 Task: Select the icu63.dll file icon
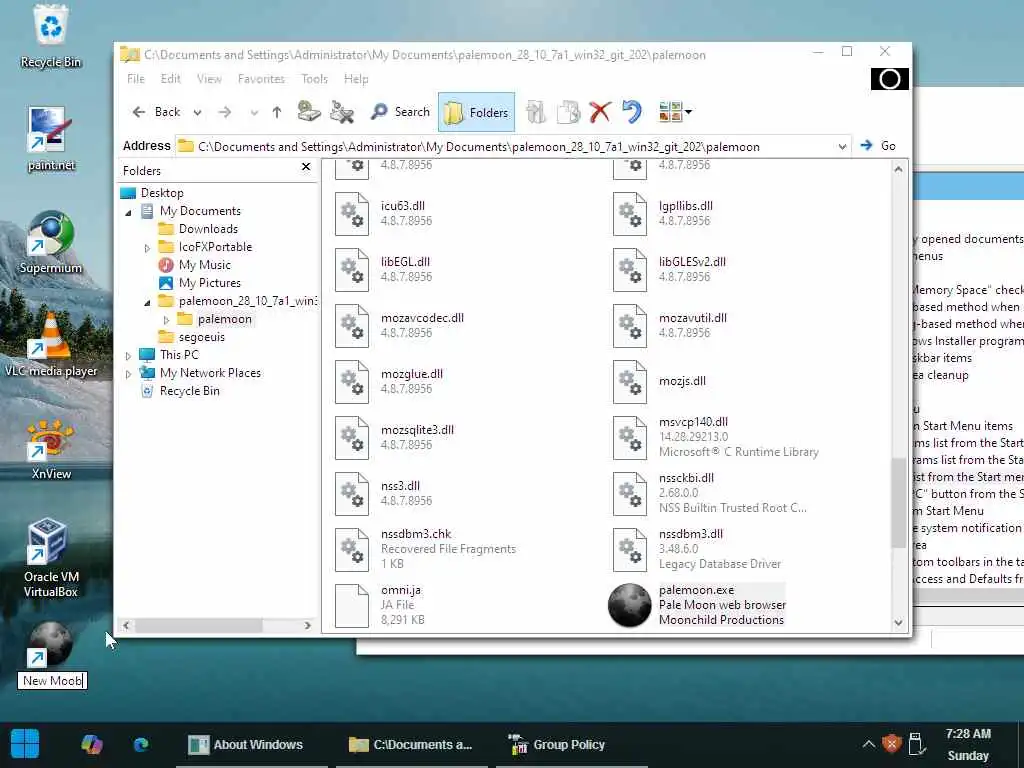point(352,214)
